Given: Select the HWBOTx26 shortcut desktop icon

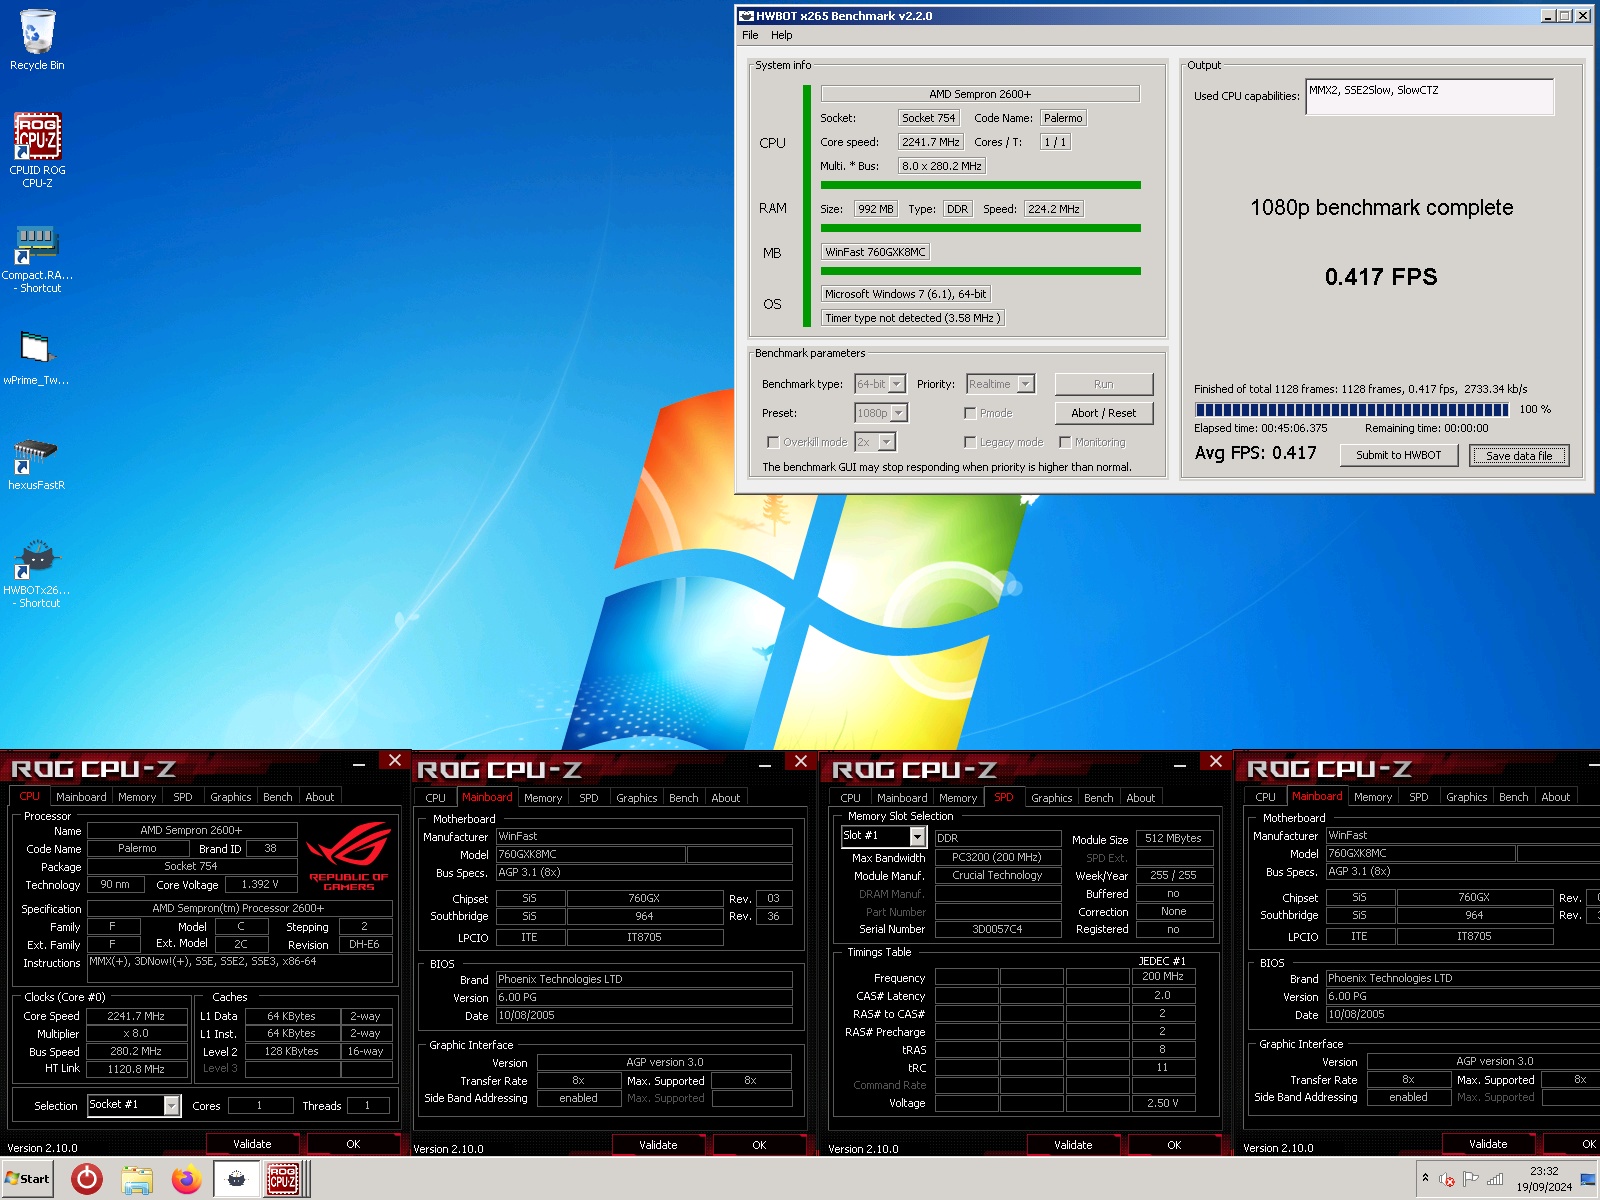Looking at the screenshot, I should 37,573.
